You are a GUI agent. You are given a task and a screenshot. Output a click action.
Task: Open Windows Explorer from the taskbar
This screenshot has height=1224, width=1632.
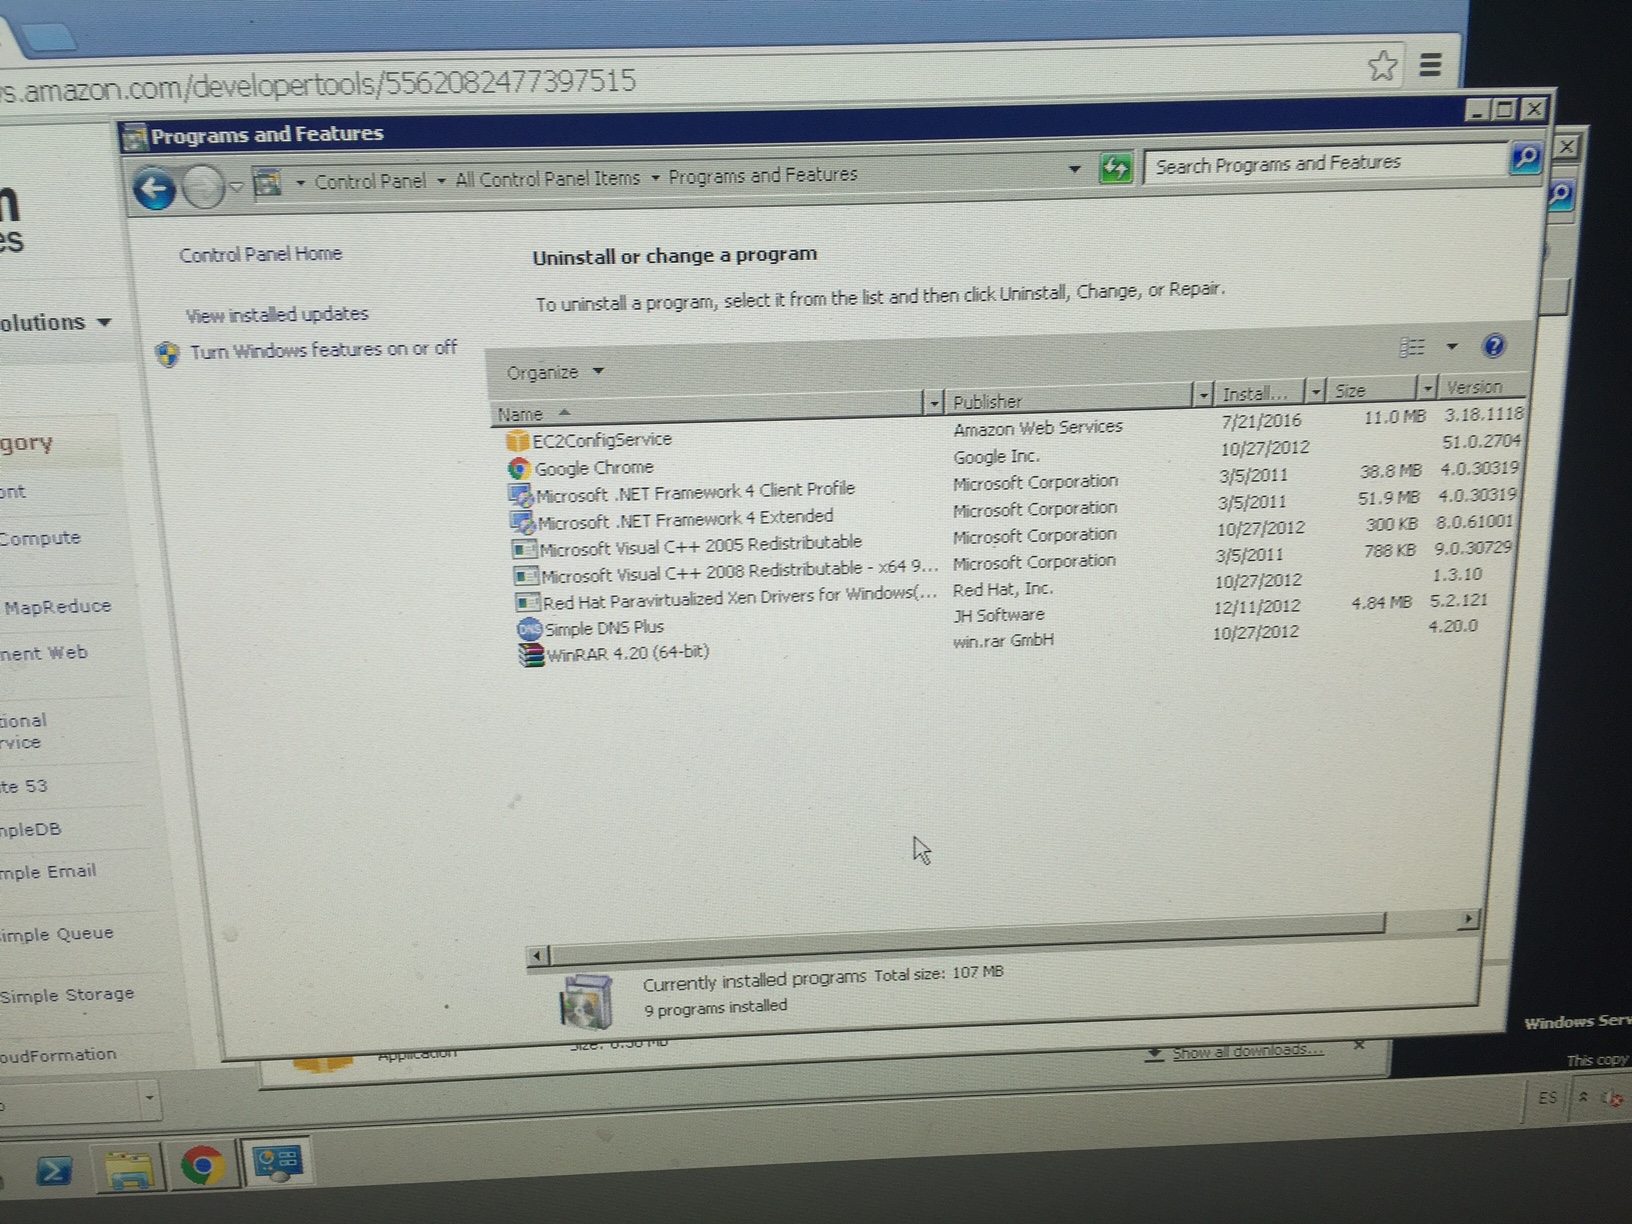pyautogui.click(x=130, y=1167)
